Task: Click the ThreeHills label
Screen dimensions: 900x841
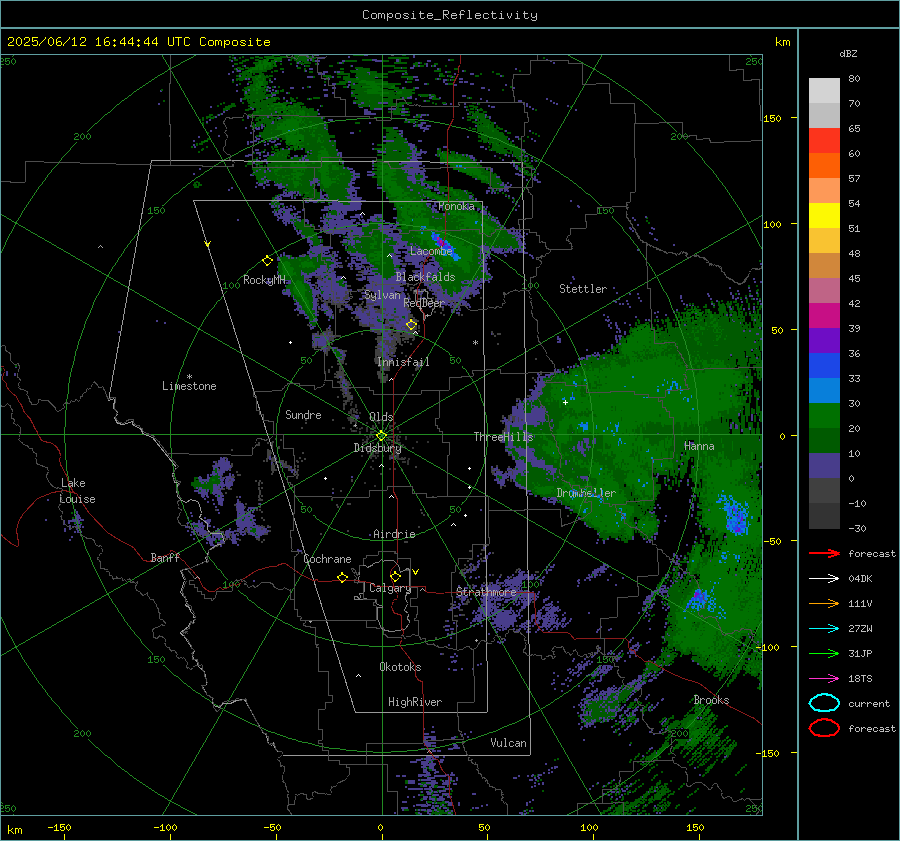Action: pyautogui.click(x=503, y=437)
